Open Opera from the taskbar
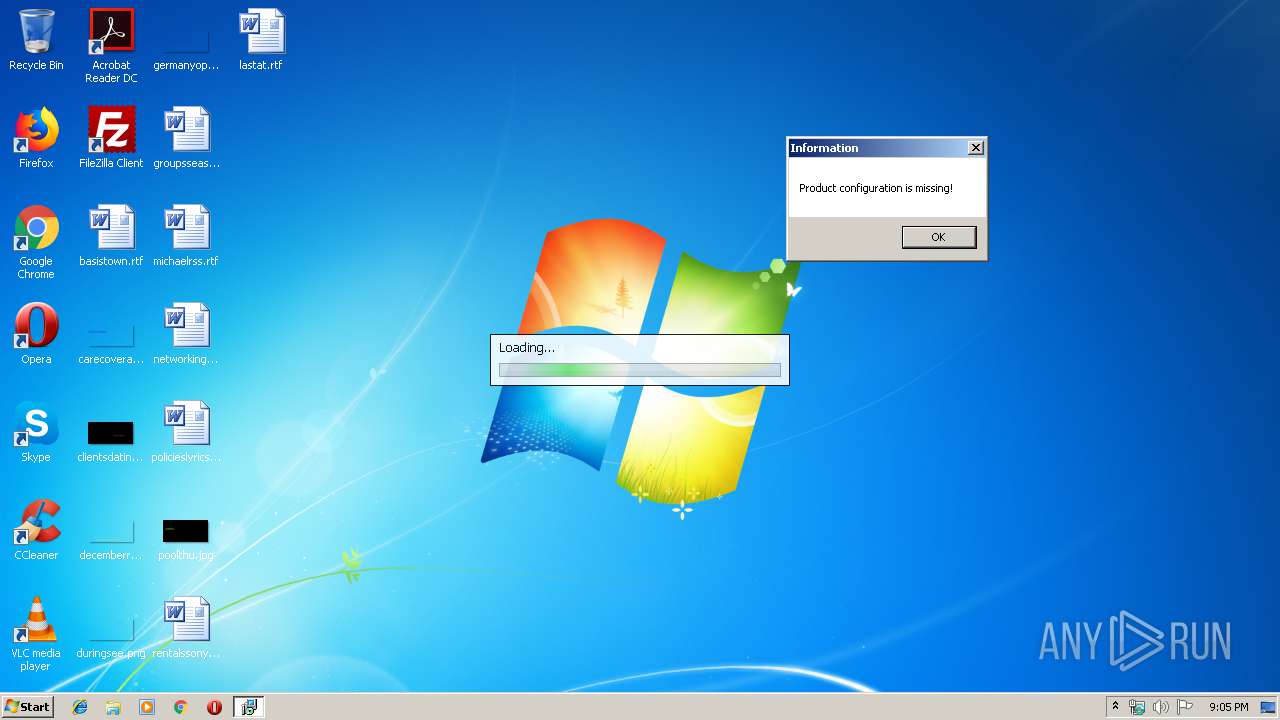1280x720 pixels. pos(214,707)
